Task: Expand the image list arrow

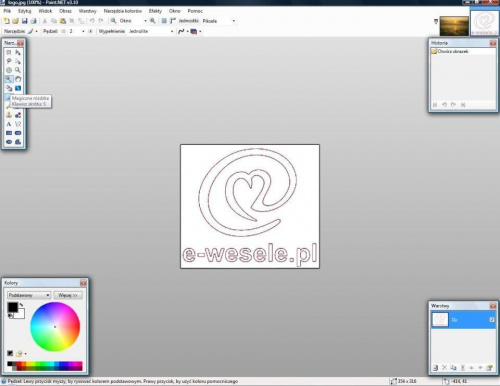Action: tap(436, 21)
